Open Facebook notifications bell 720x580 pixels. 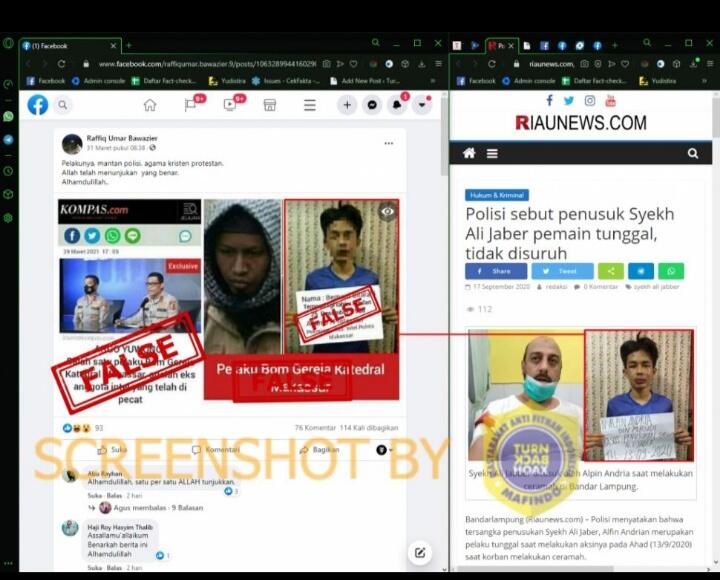point(397,105)
